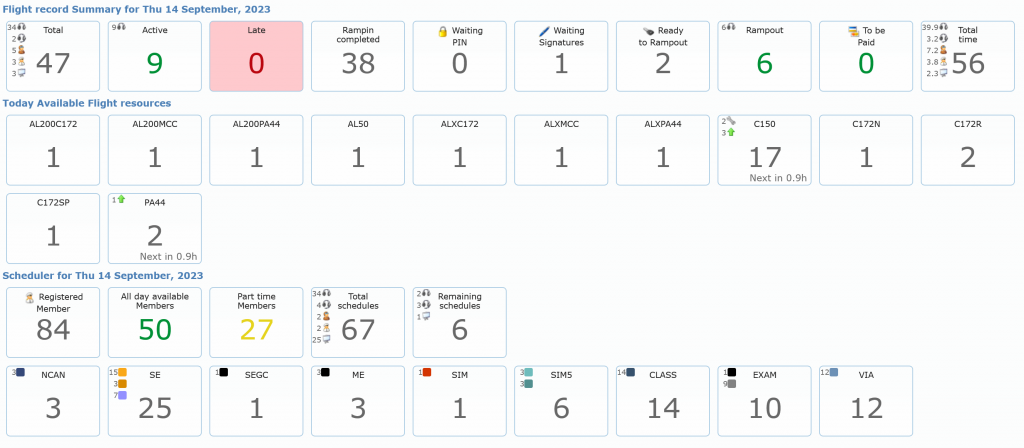Open the All day available Members tile
The image size is (1024, 448).
tap(154, 322)
